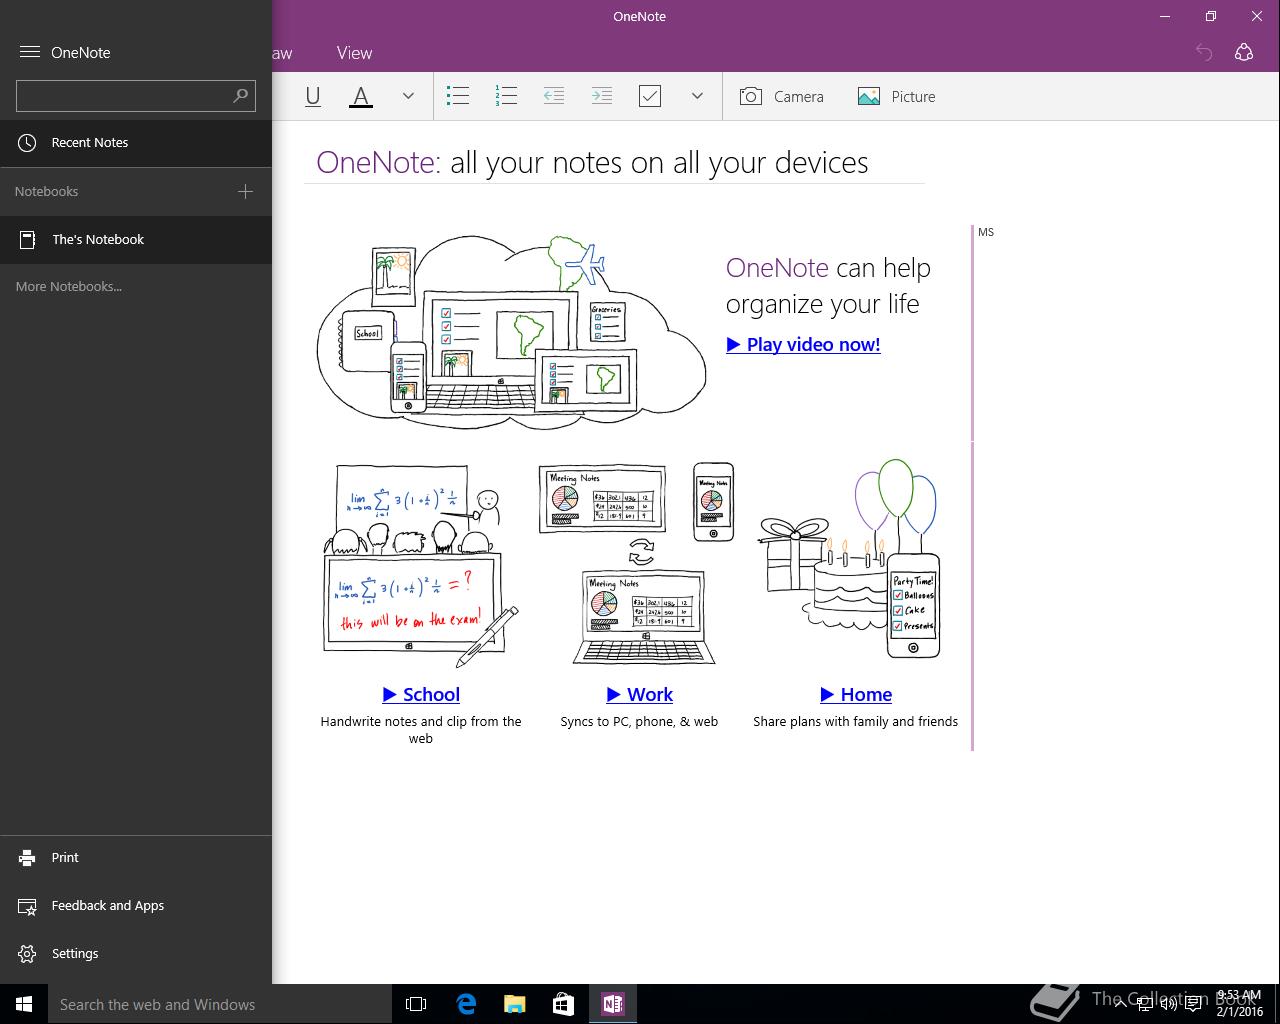Focus the notes search box
The image size is (1280, 1024).
click(136, 96)
